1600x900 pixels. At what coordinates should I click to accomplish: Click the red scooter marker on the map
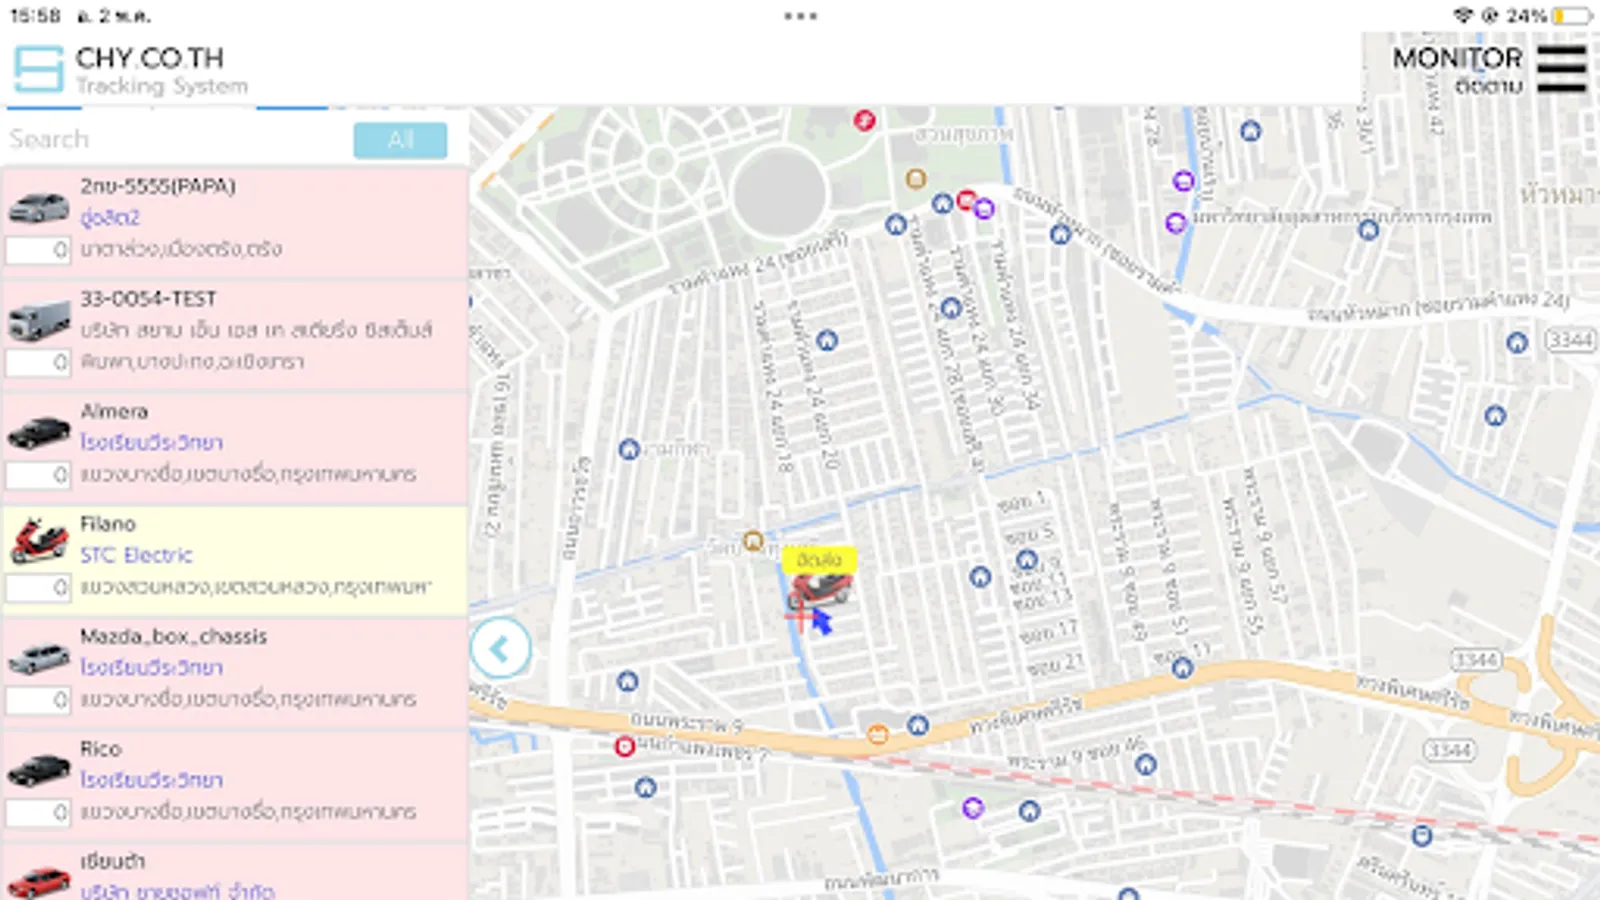point(819,590)
